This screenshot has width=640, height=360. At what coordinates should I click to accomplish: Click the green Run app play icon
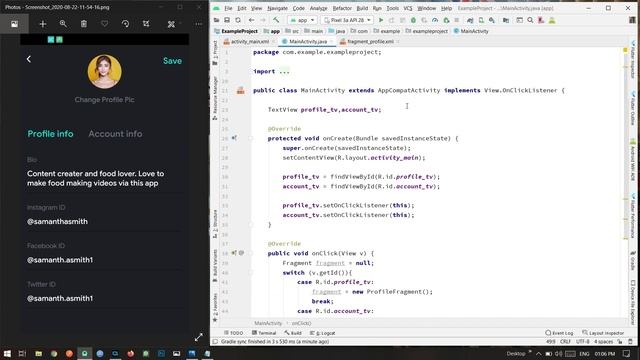pos(381,20)
